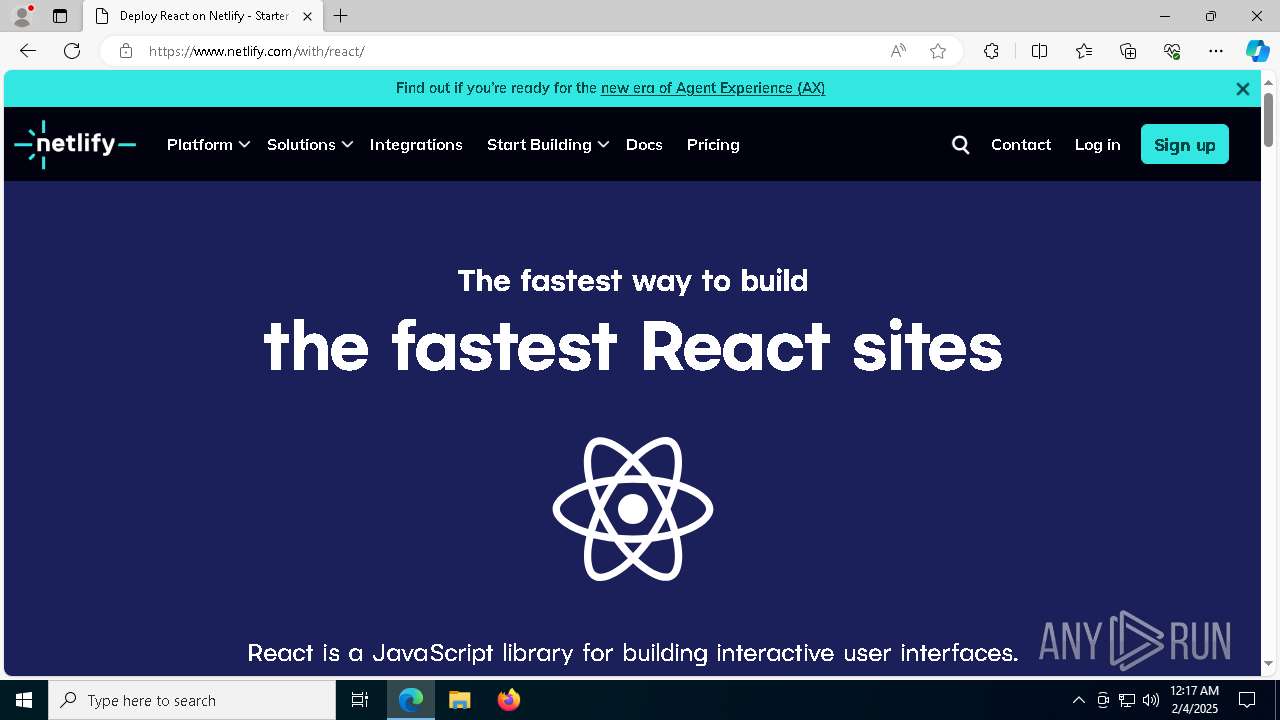Open File Explorer from taskbar
Image resolution: width=1280 pixels, height=720 pixels.
460,700
